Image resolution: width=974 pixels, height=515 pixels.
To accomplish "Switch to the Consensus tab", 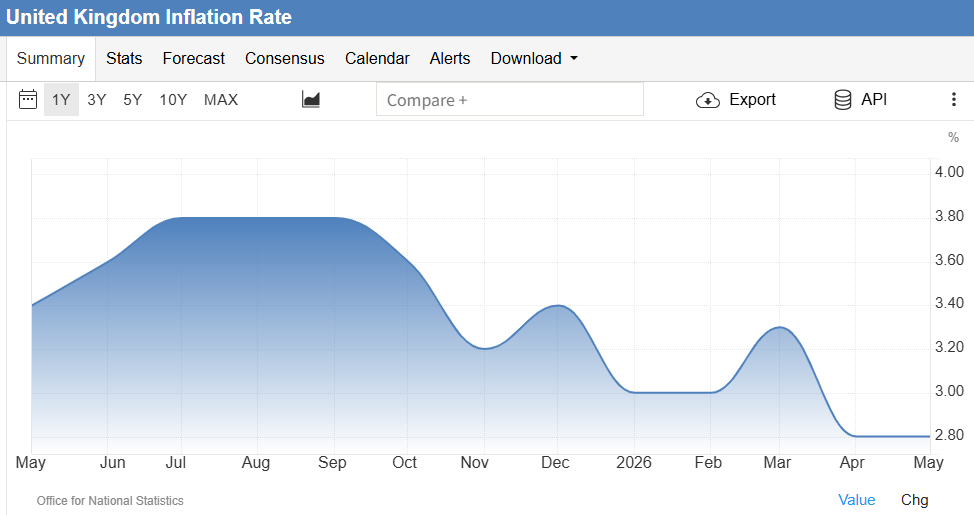I will tap(284, 58).
